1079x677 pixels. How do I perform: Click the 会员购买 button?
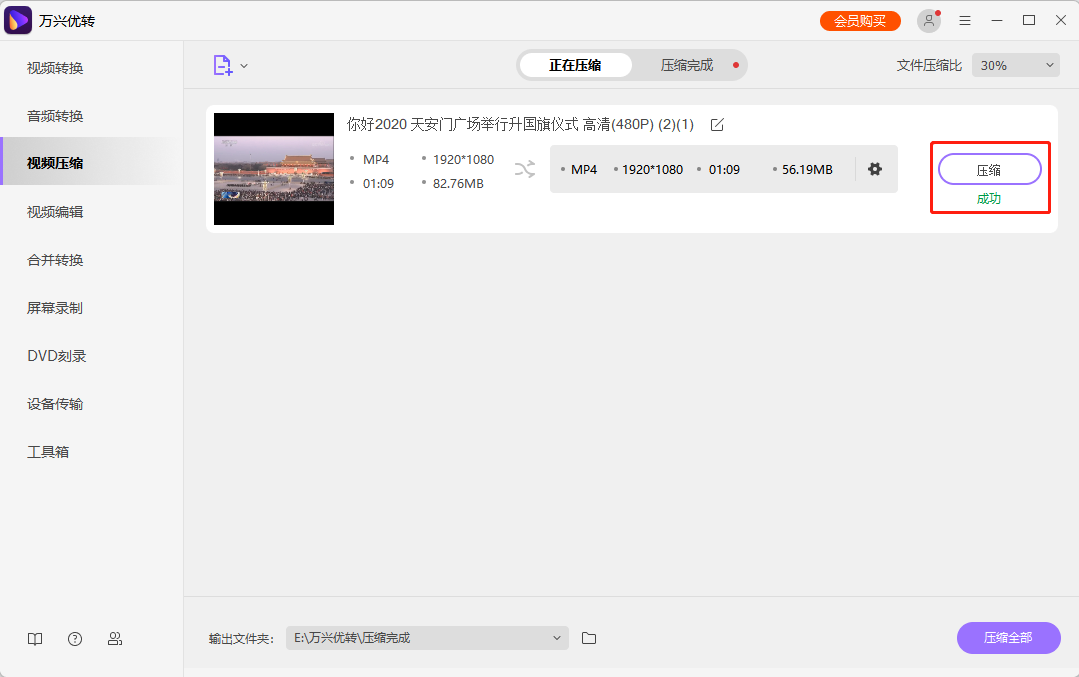click(x=860, y=19)
